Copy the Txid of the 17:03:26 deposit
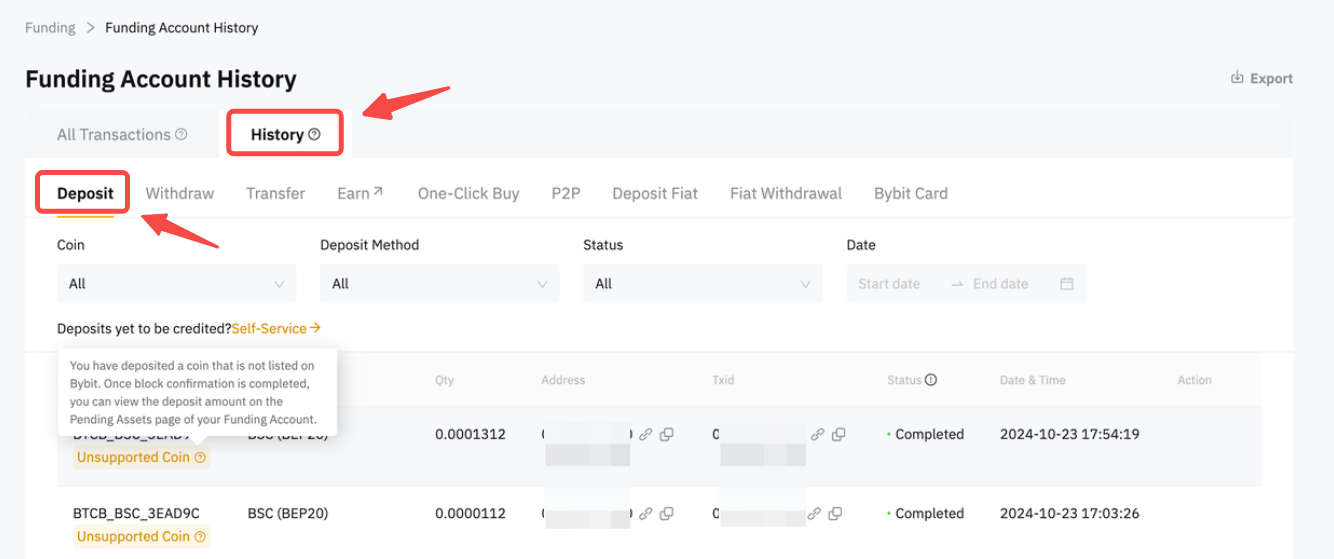Viewport: 1334px width, 559px height. click(839, 514)
